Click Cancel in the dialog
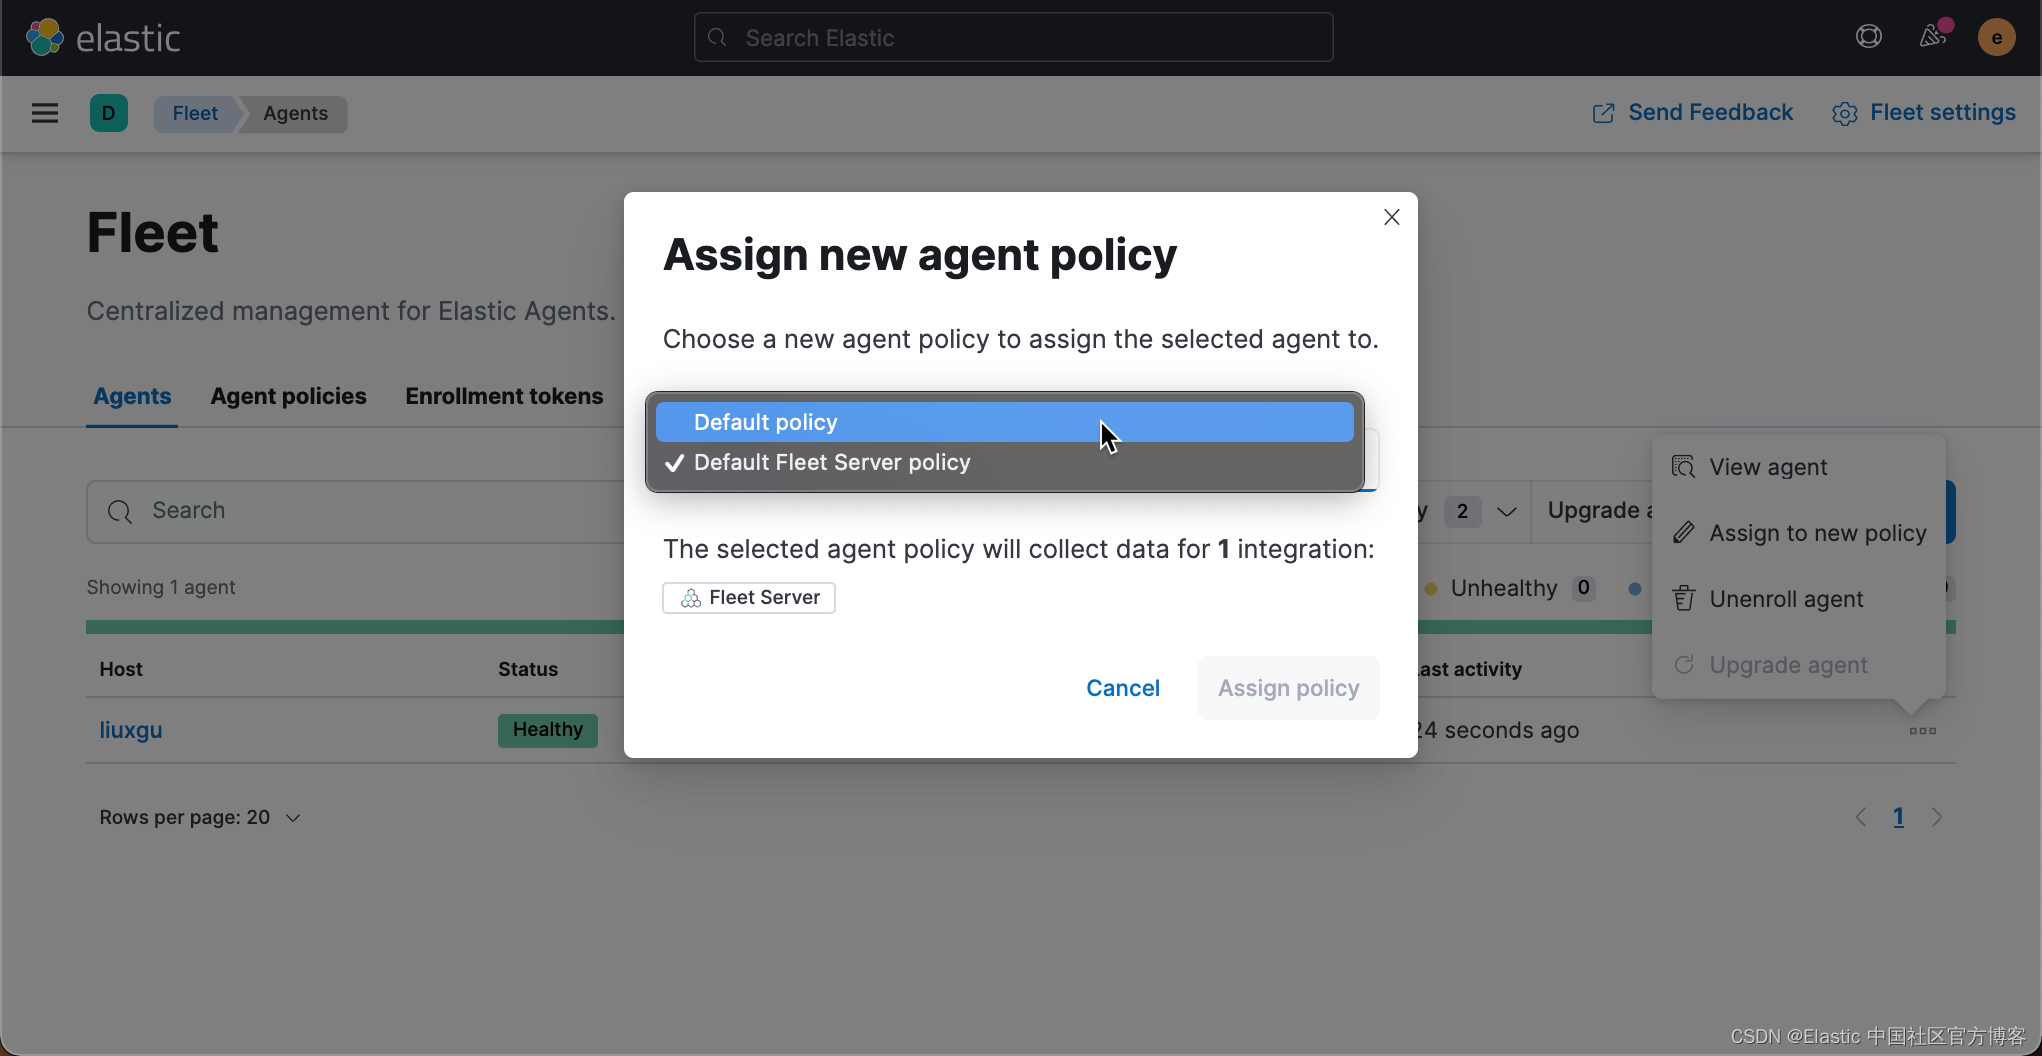Viewport: 2042px width, 1056px height. point(1122,688)
